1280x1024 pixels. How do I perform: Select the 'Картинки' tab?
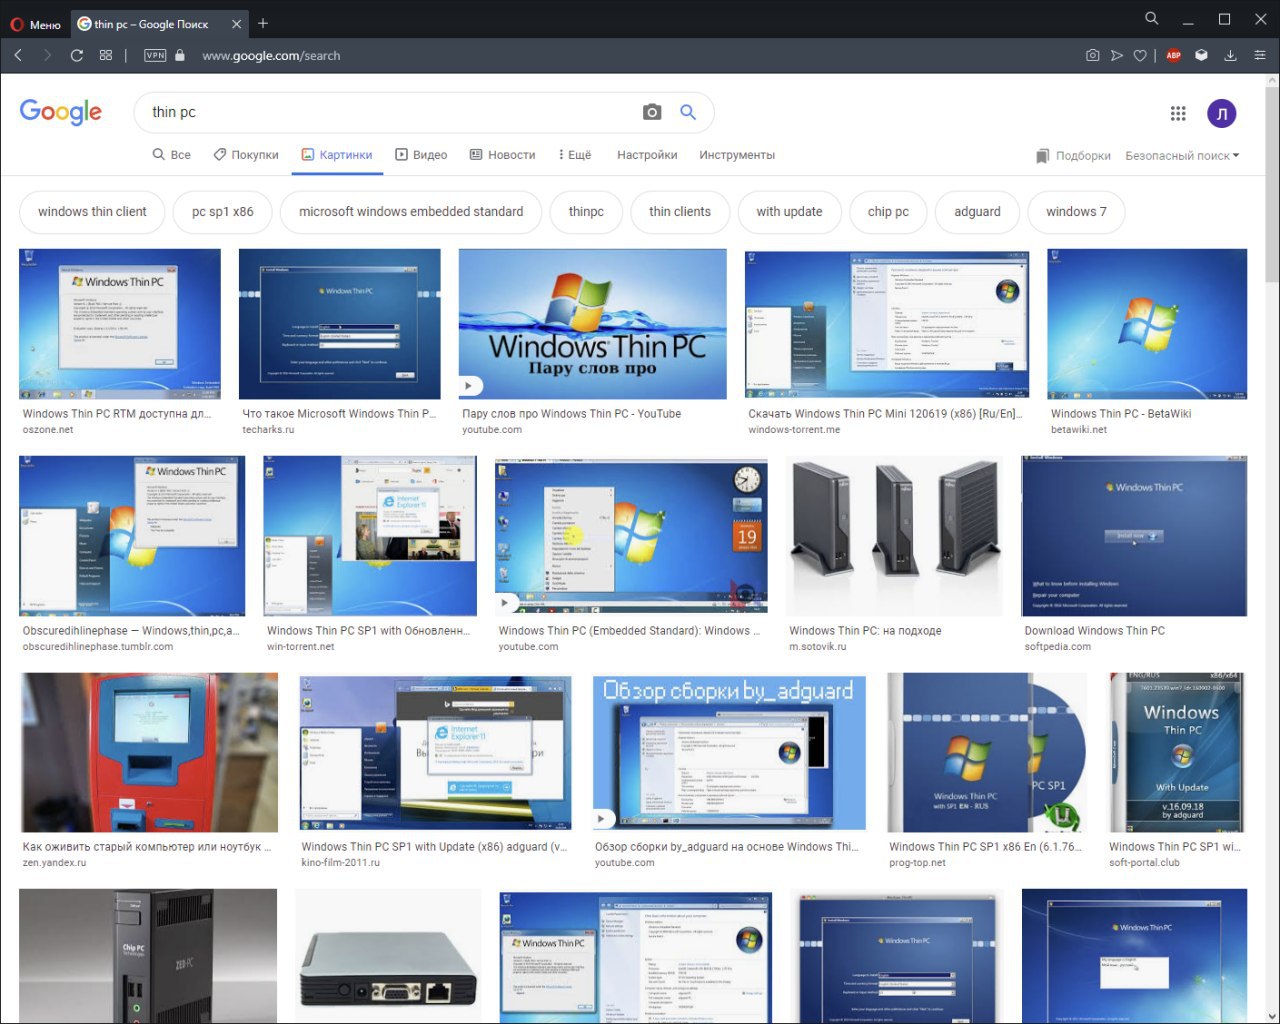337,155
